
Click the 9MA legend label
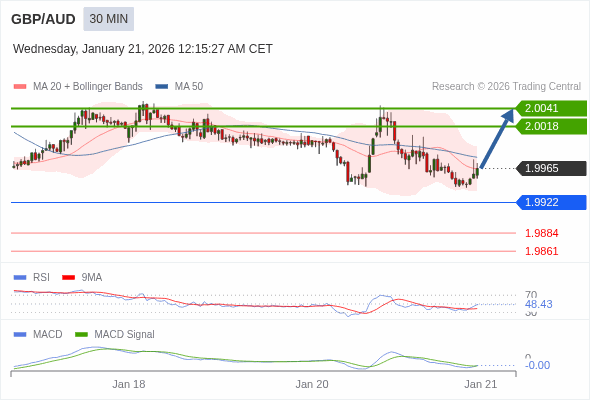point(92,278)
